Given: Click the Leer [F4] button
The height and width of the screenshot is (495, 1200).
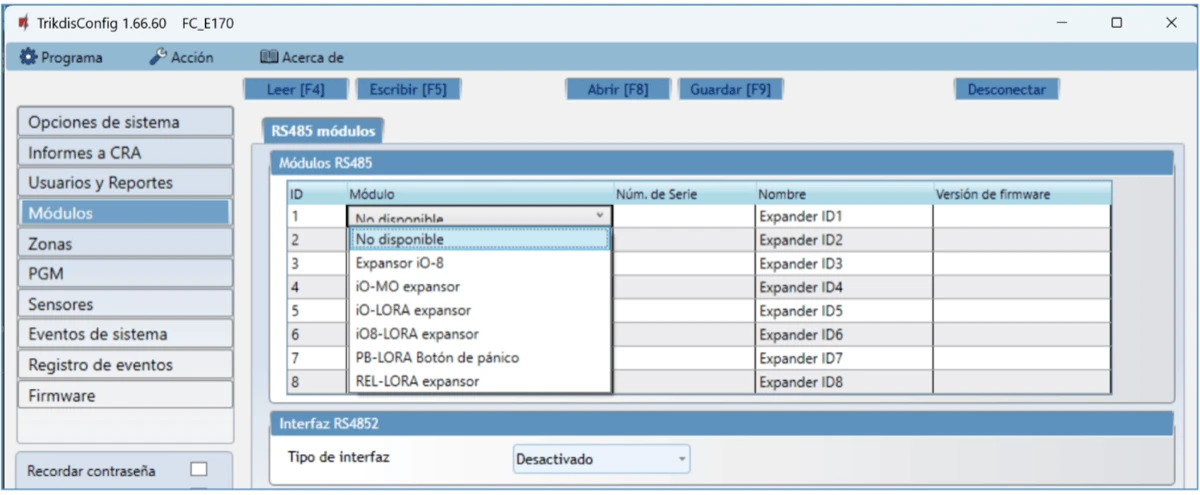Looking at the screenshot, I should click(x=295, y=89).
